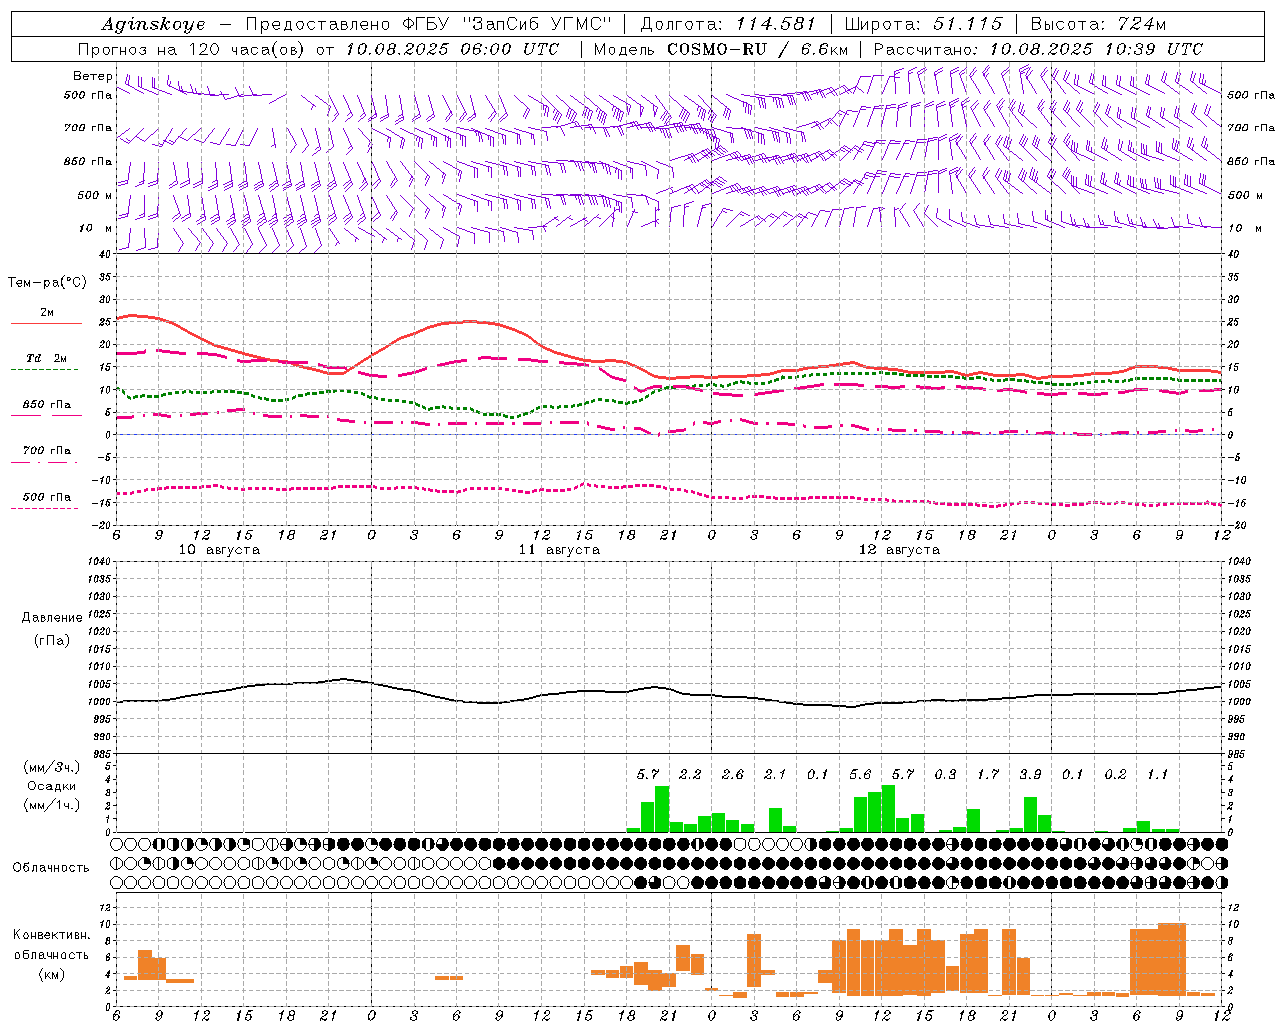Click the (мм/3ч.) units label

[x=52, y=767]
